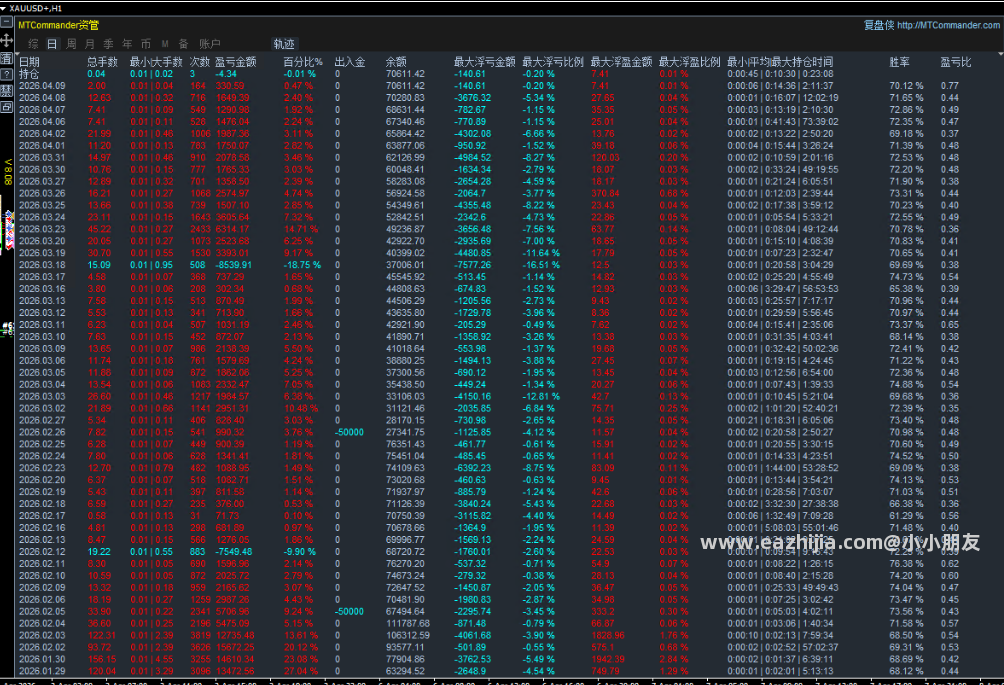Image resolution: width=1004 pixels, height=685 pixels.
Task: Click the 百分比% column header
Action: pos(303,62)
